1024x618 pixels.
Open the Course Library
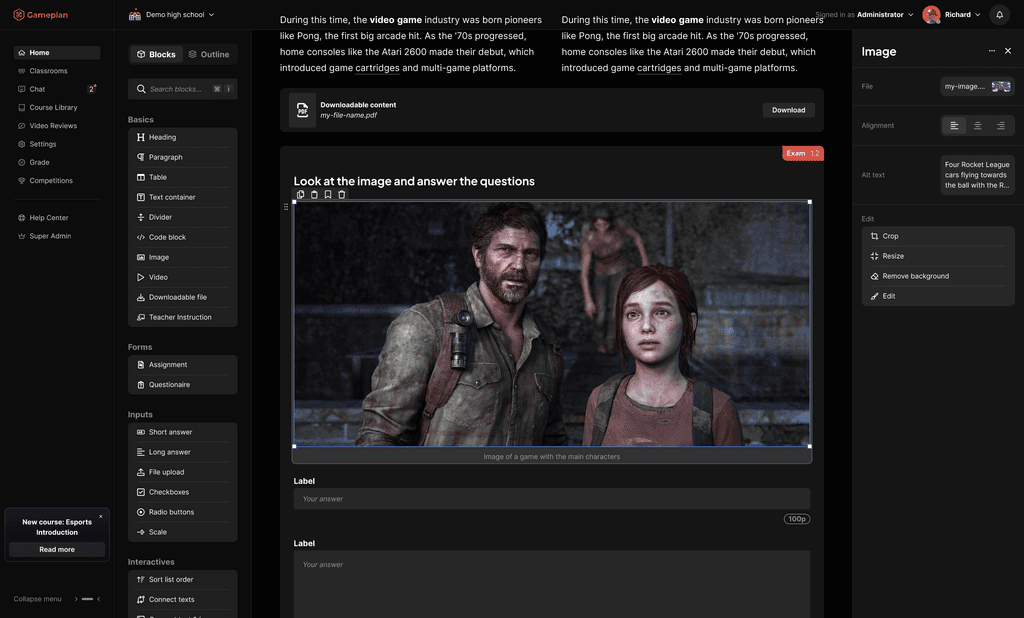(x=57, y=107)
